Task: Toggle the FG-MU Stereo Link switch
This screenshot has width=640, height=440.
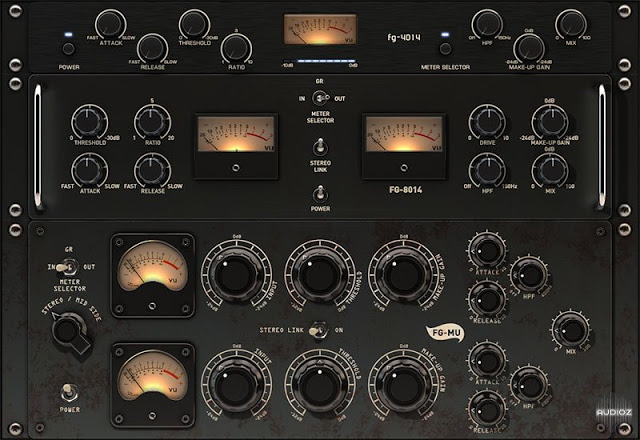Action: pos(318,330)
